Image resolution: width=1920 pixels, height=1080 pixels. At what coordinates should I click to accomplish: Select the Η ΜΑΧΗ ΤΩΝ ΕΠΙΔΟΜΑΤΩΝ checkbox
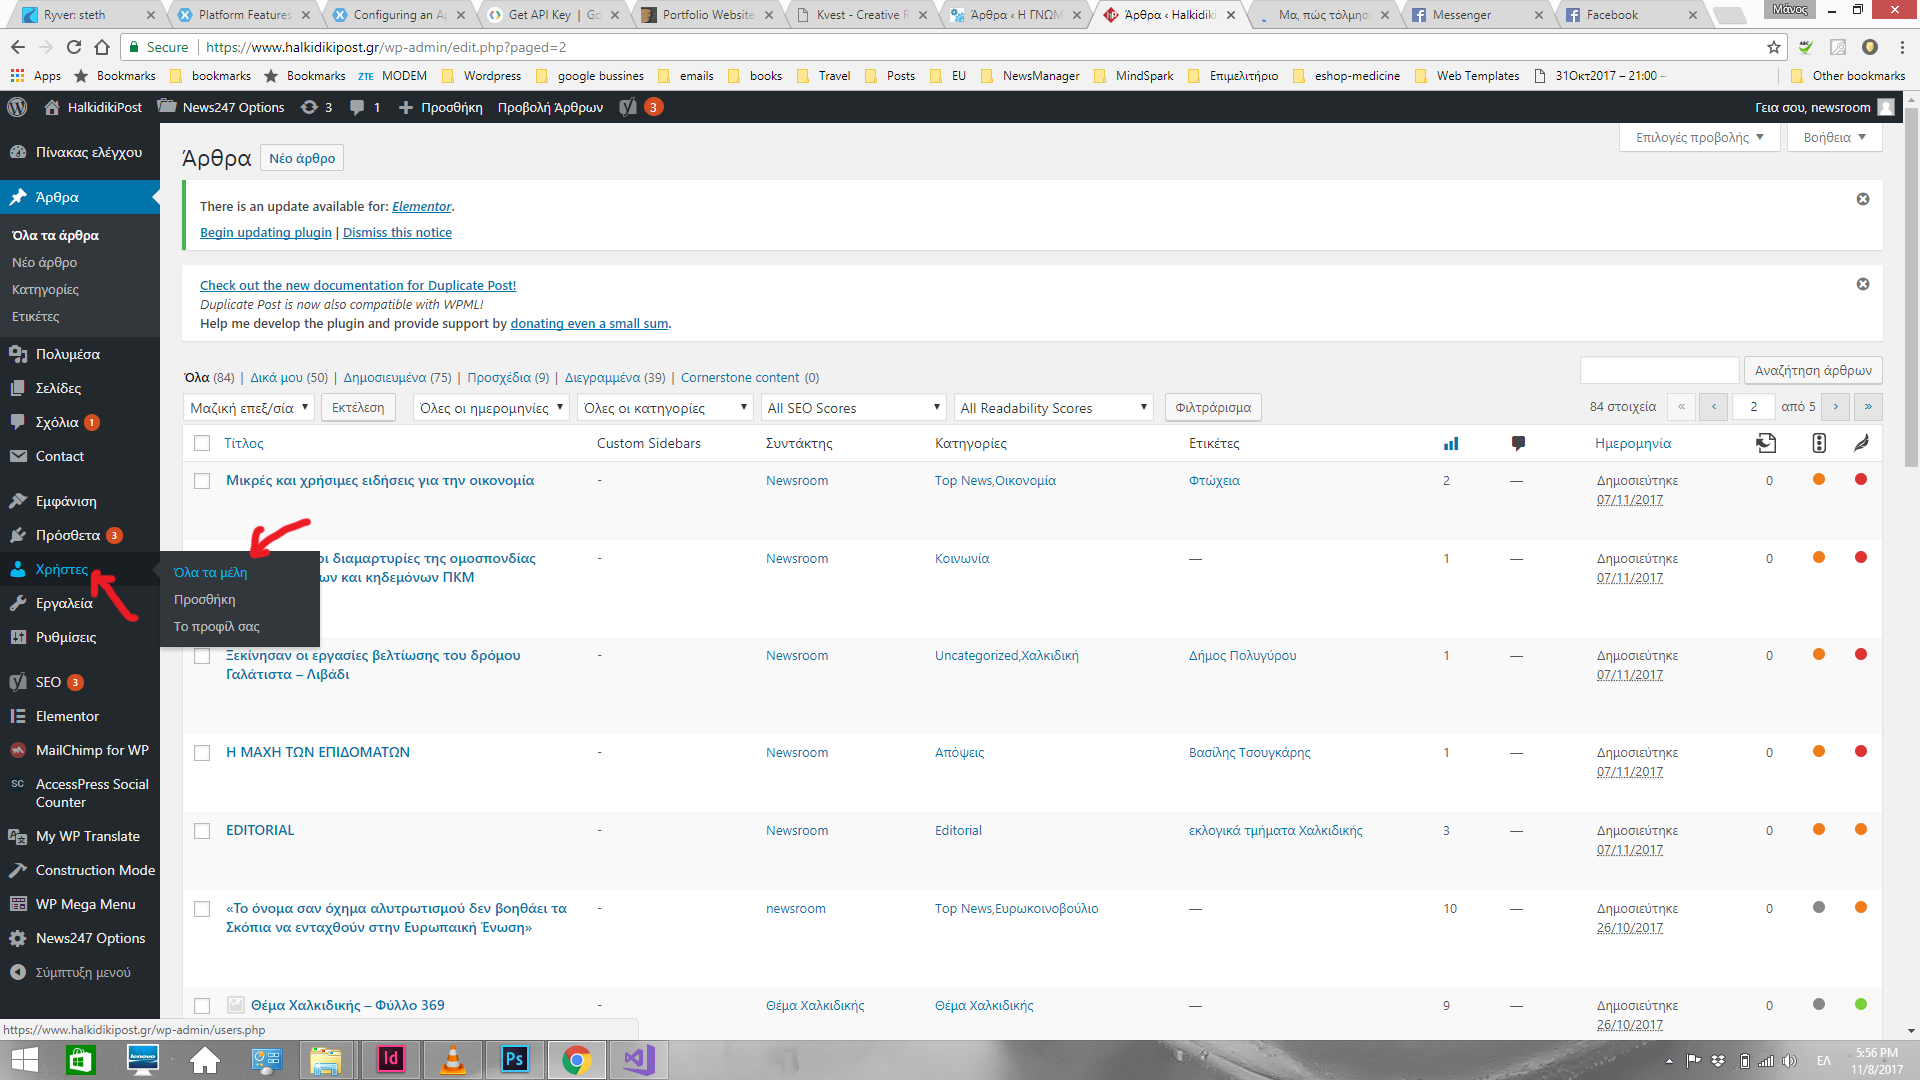click(202, 753)
